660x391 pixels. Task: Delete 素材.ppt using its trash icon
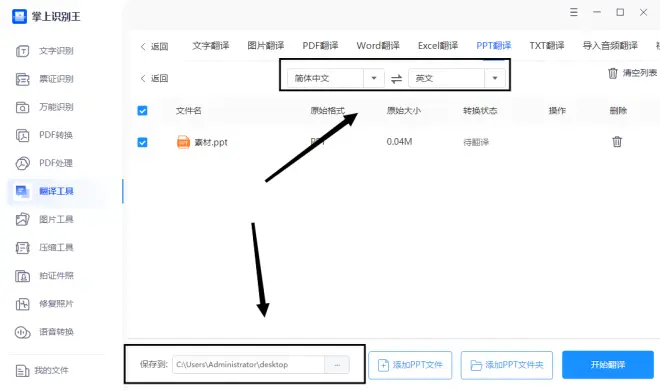(617, 142)
